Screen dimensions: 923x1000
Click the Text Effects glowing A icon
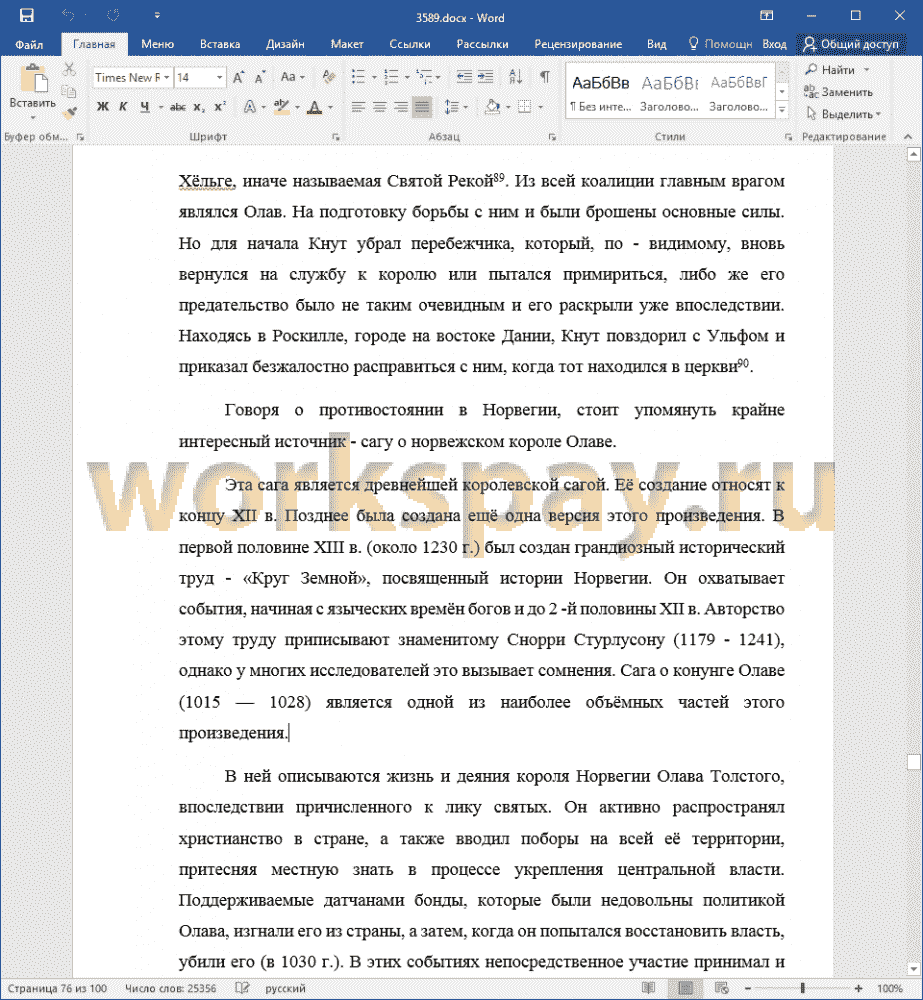click(249, 107)
